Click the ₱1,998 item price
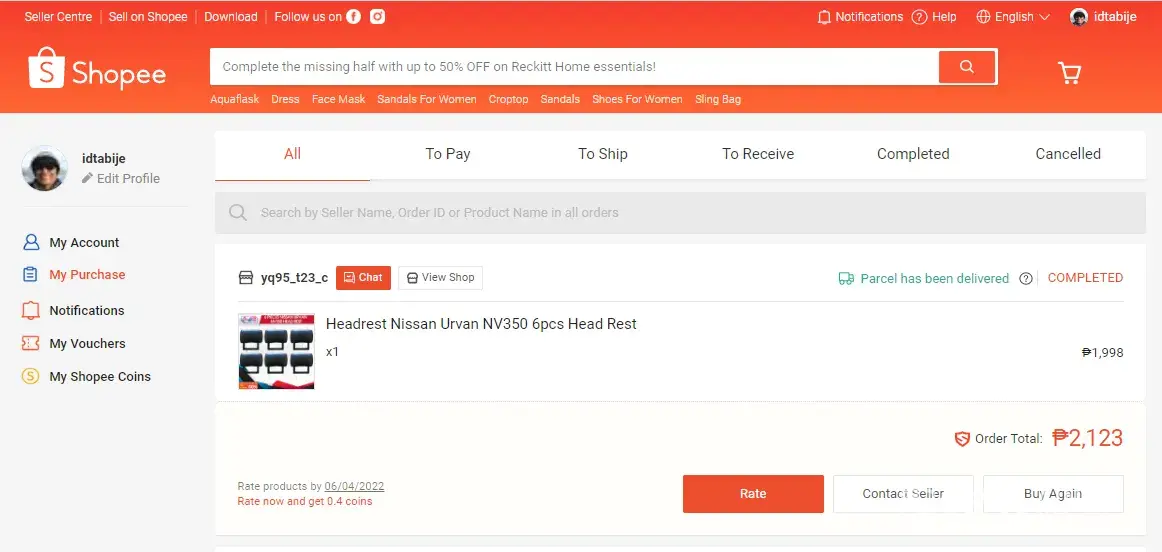1162x552 pixels. pos(1103,353)
